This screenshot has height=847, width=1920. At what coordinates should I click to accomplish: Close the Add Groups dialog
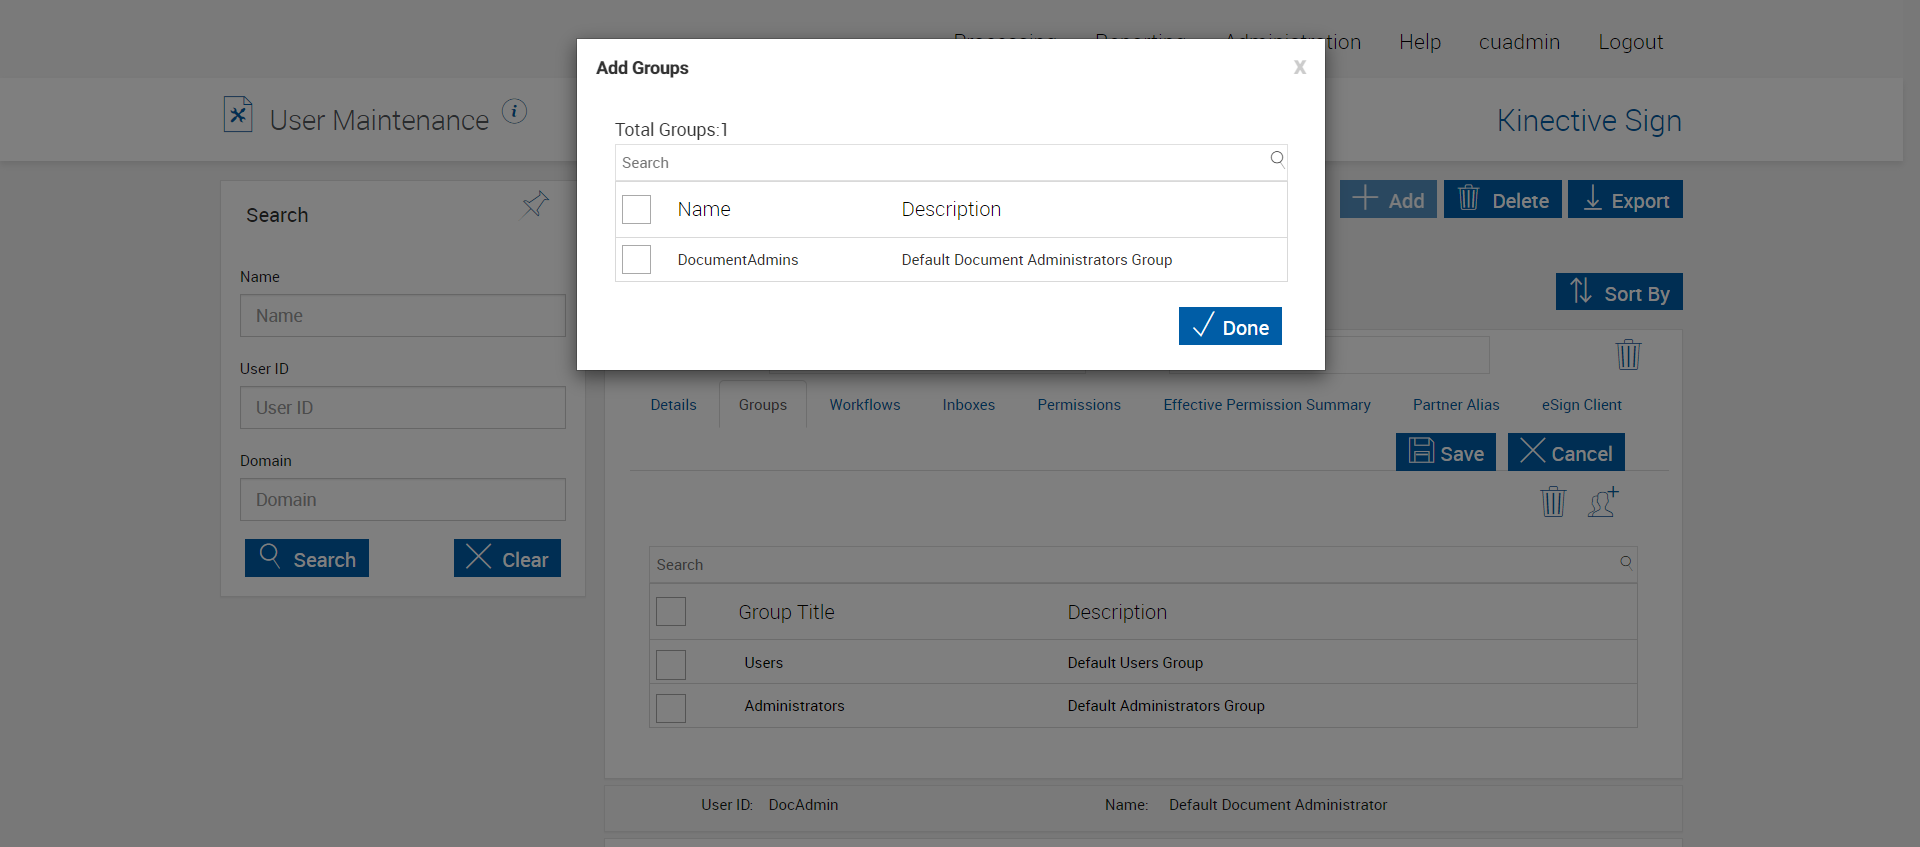click(1299, 68)
